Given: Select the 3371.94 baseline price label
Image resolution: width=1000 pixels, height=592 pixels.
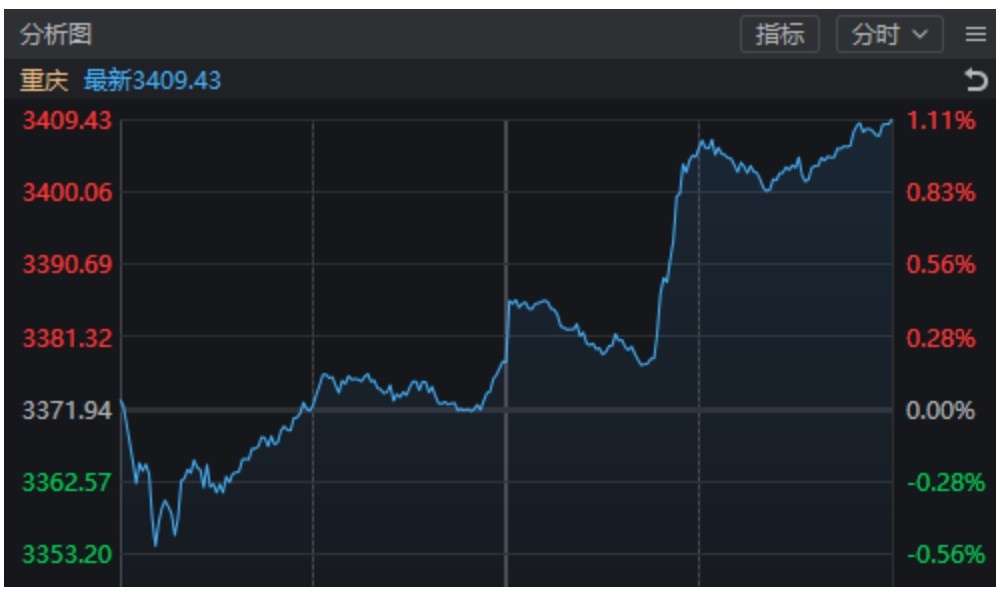Looking at the screenshot, I should (67, 410).
